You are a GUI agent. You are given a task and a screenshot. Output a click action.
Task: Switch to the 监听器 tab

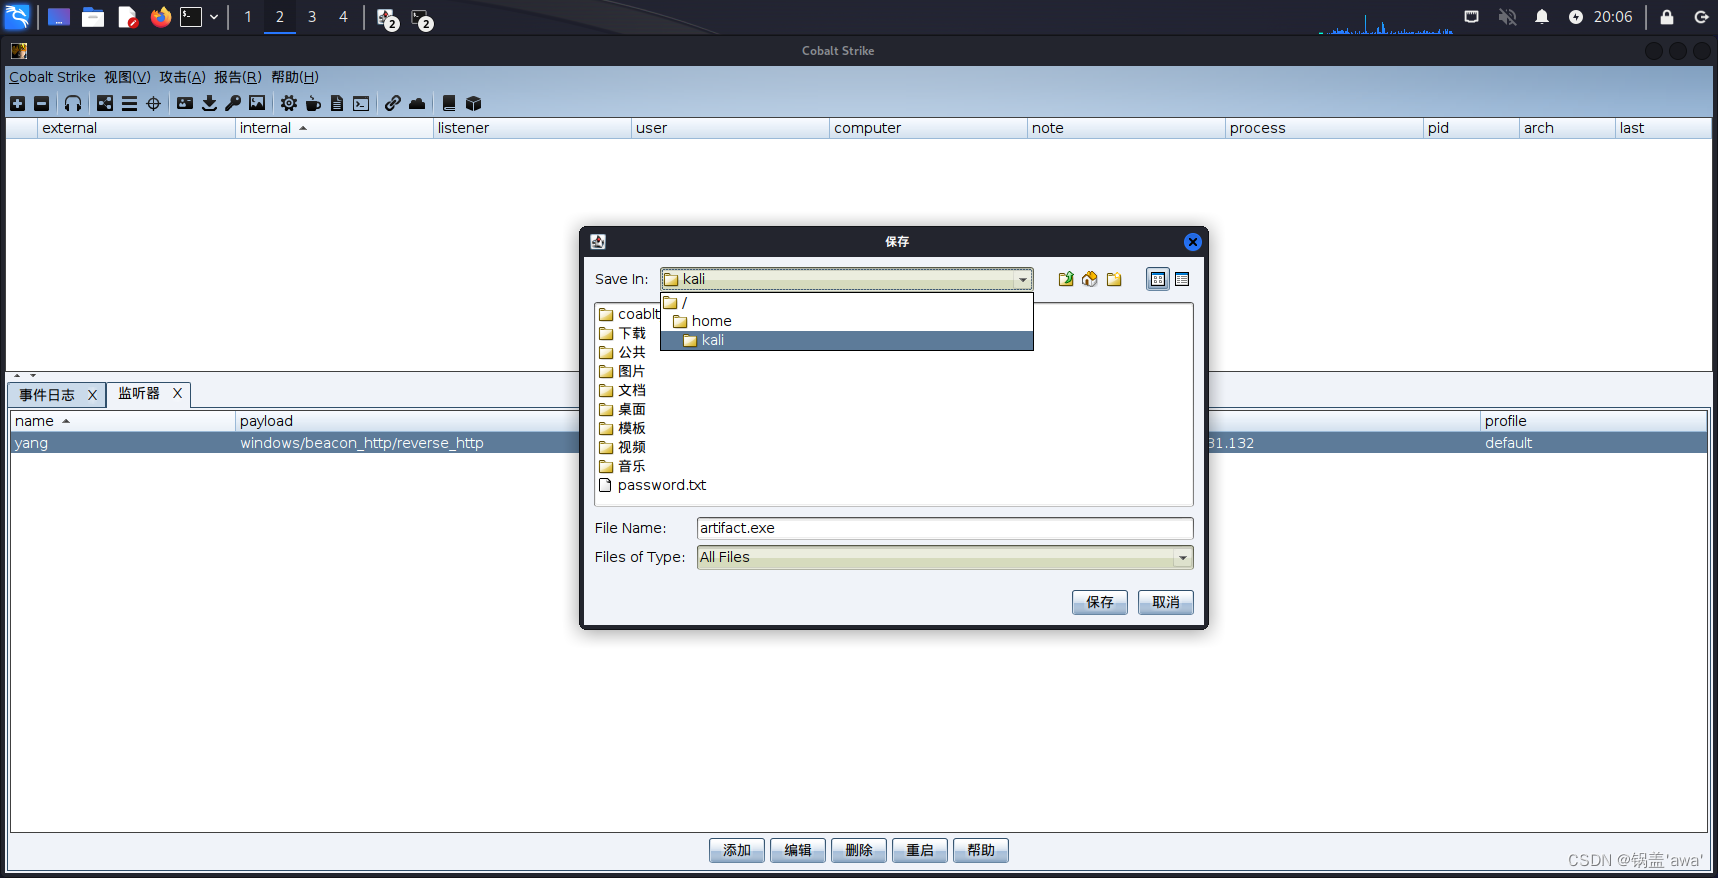(139, 393)
